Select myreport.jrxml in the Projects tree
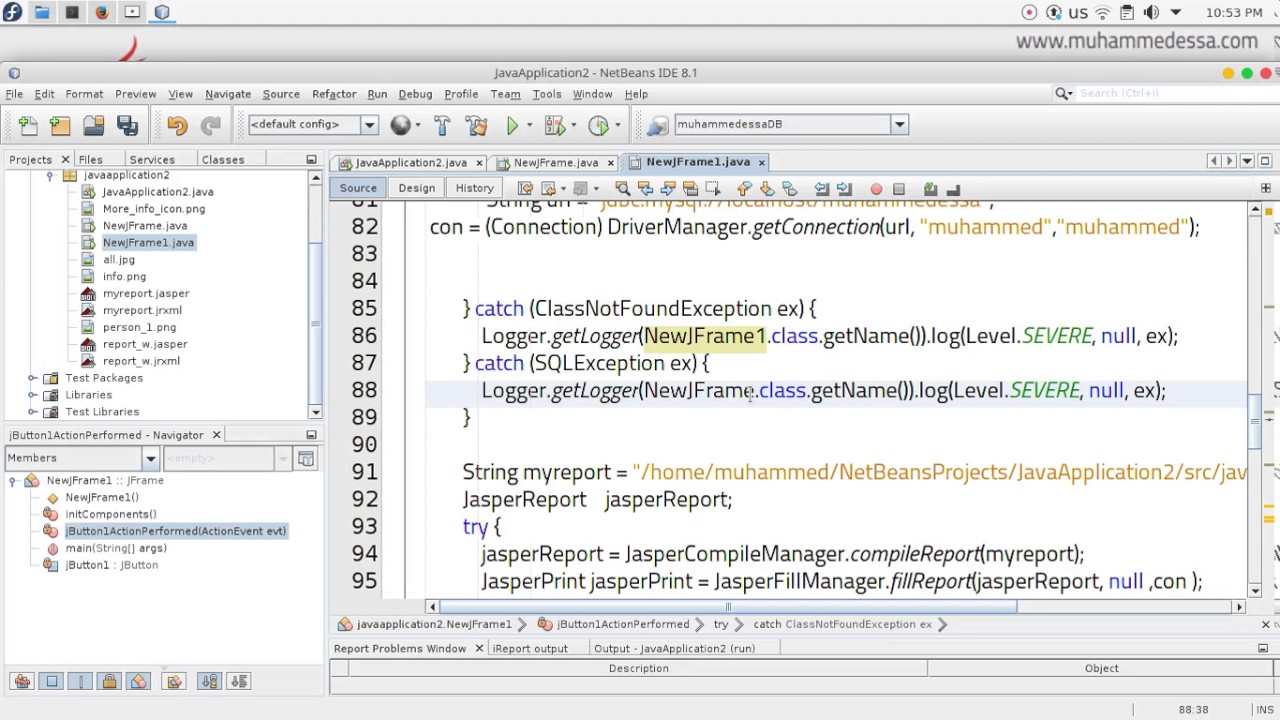Screen dimensions: 1280x720 tap(142, 310)
